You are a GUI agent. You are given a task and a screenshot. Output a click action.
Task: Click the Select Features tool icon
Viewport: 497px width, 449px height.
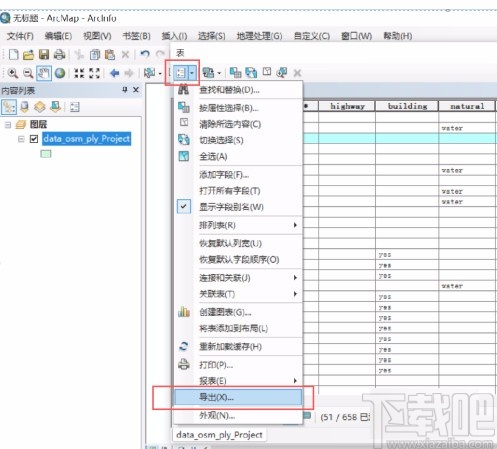149,73
